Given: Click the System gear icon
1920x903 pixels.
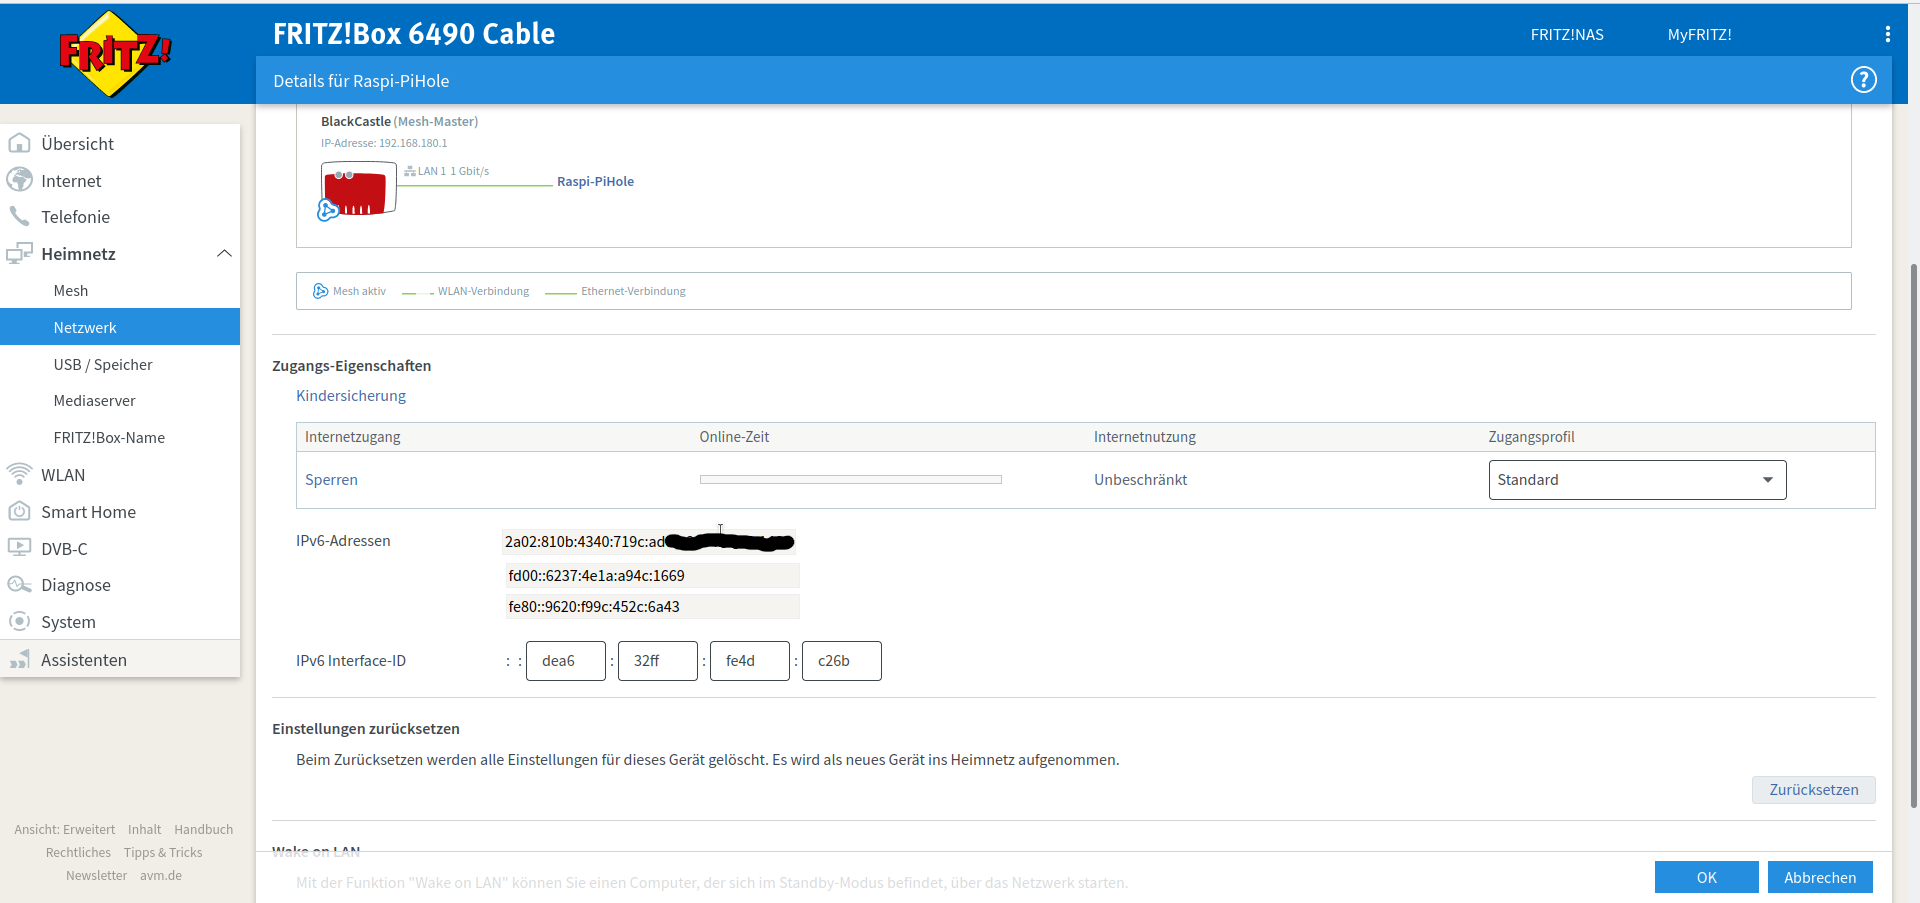Looking at the screenshot, I should [19, 621].
